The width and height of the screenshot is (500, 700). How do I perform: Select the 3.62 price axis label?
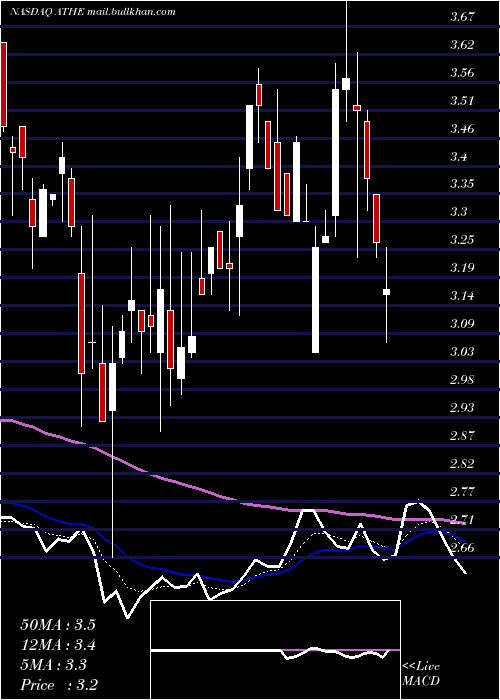point(462,45)
